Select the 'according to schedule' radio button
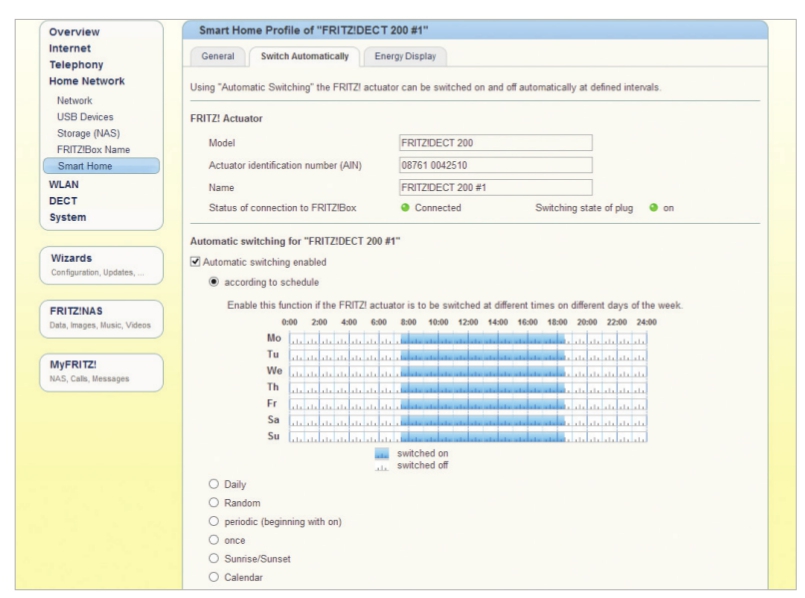The image size is (805, 598). pos(214,282)
